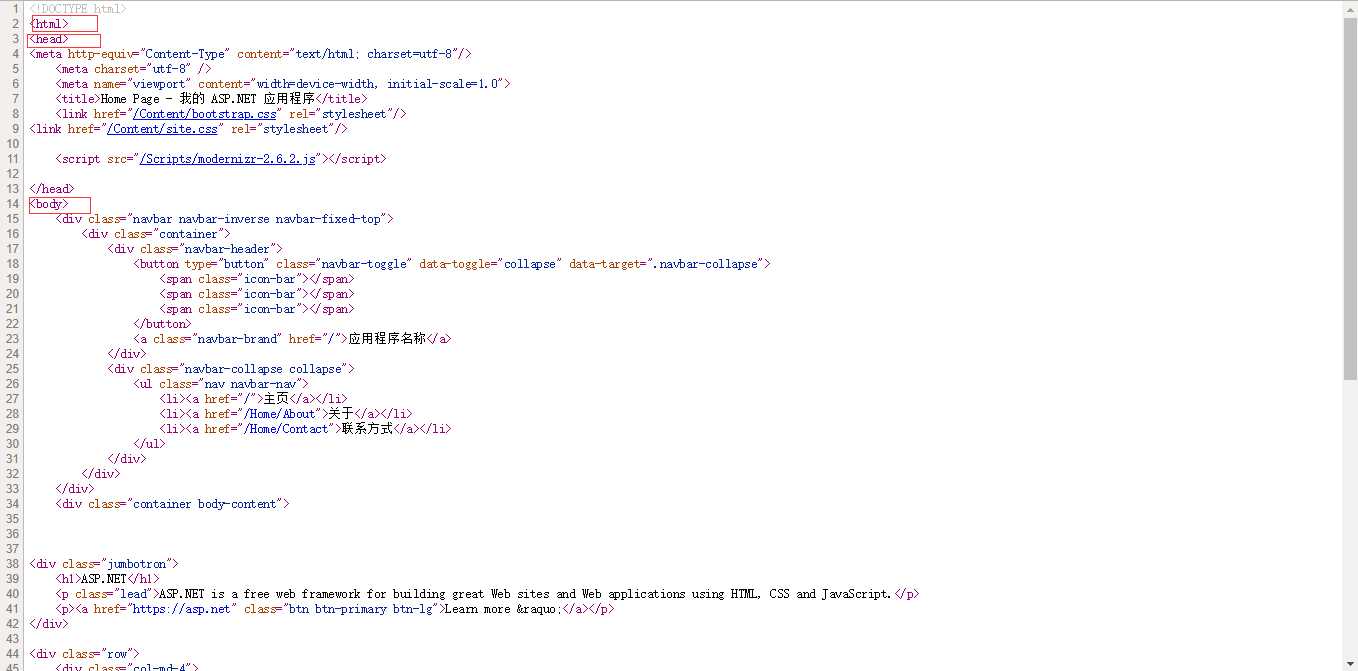1358x671 pixels.
Task: Follow the /Scripts/modernizr-2.6.2.js script link
Action: [228, 159]
